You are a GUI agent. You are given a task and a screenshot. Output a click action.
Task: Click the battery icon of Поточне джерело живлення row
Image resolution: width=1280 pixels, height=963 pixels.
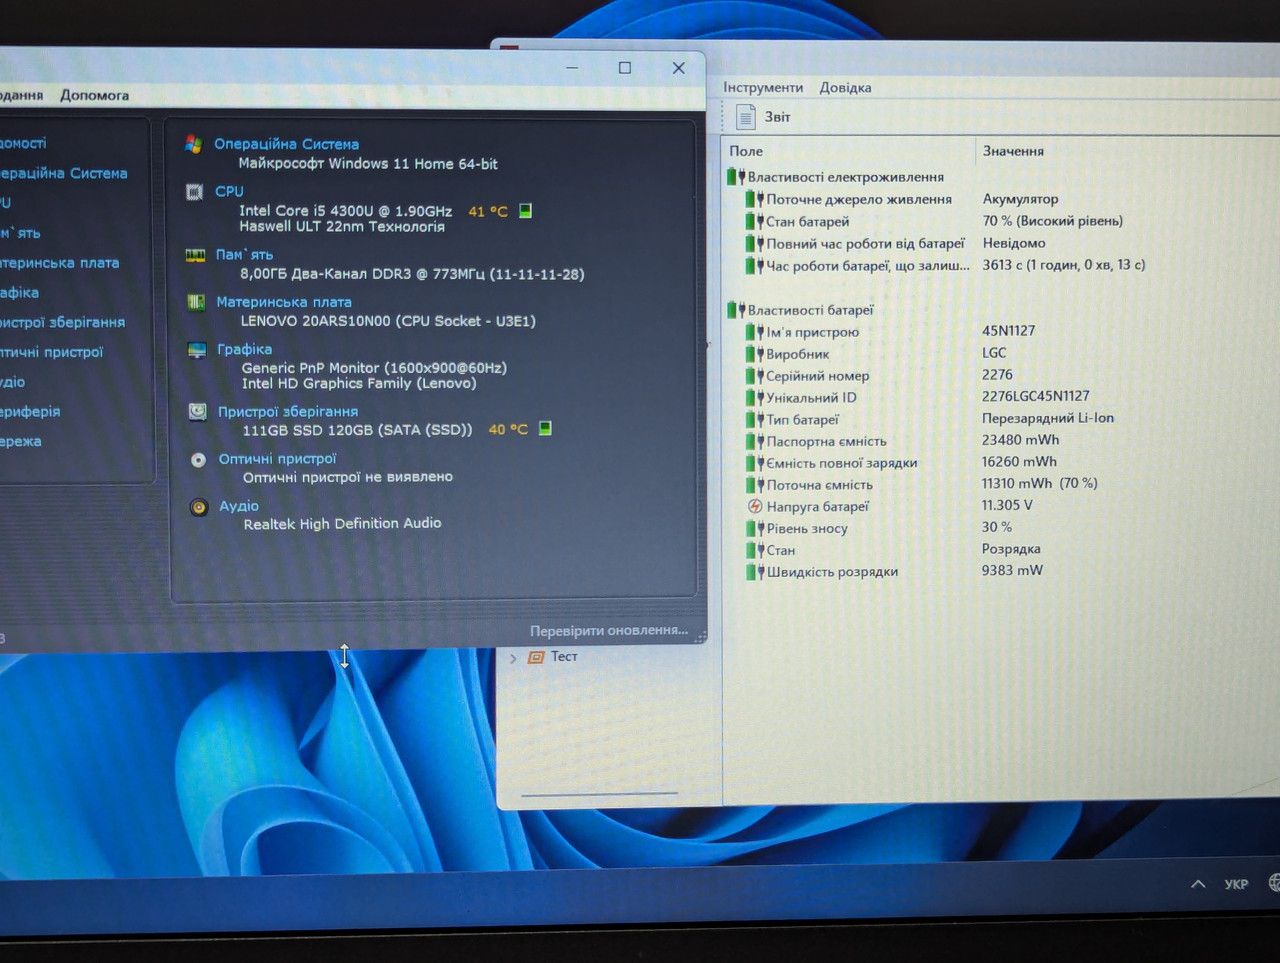pyautogui.click(x=754, y=199)
